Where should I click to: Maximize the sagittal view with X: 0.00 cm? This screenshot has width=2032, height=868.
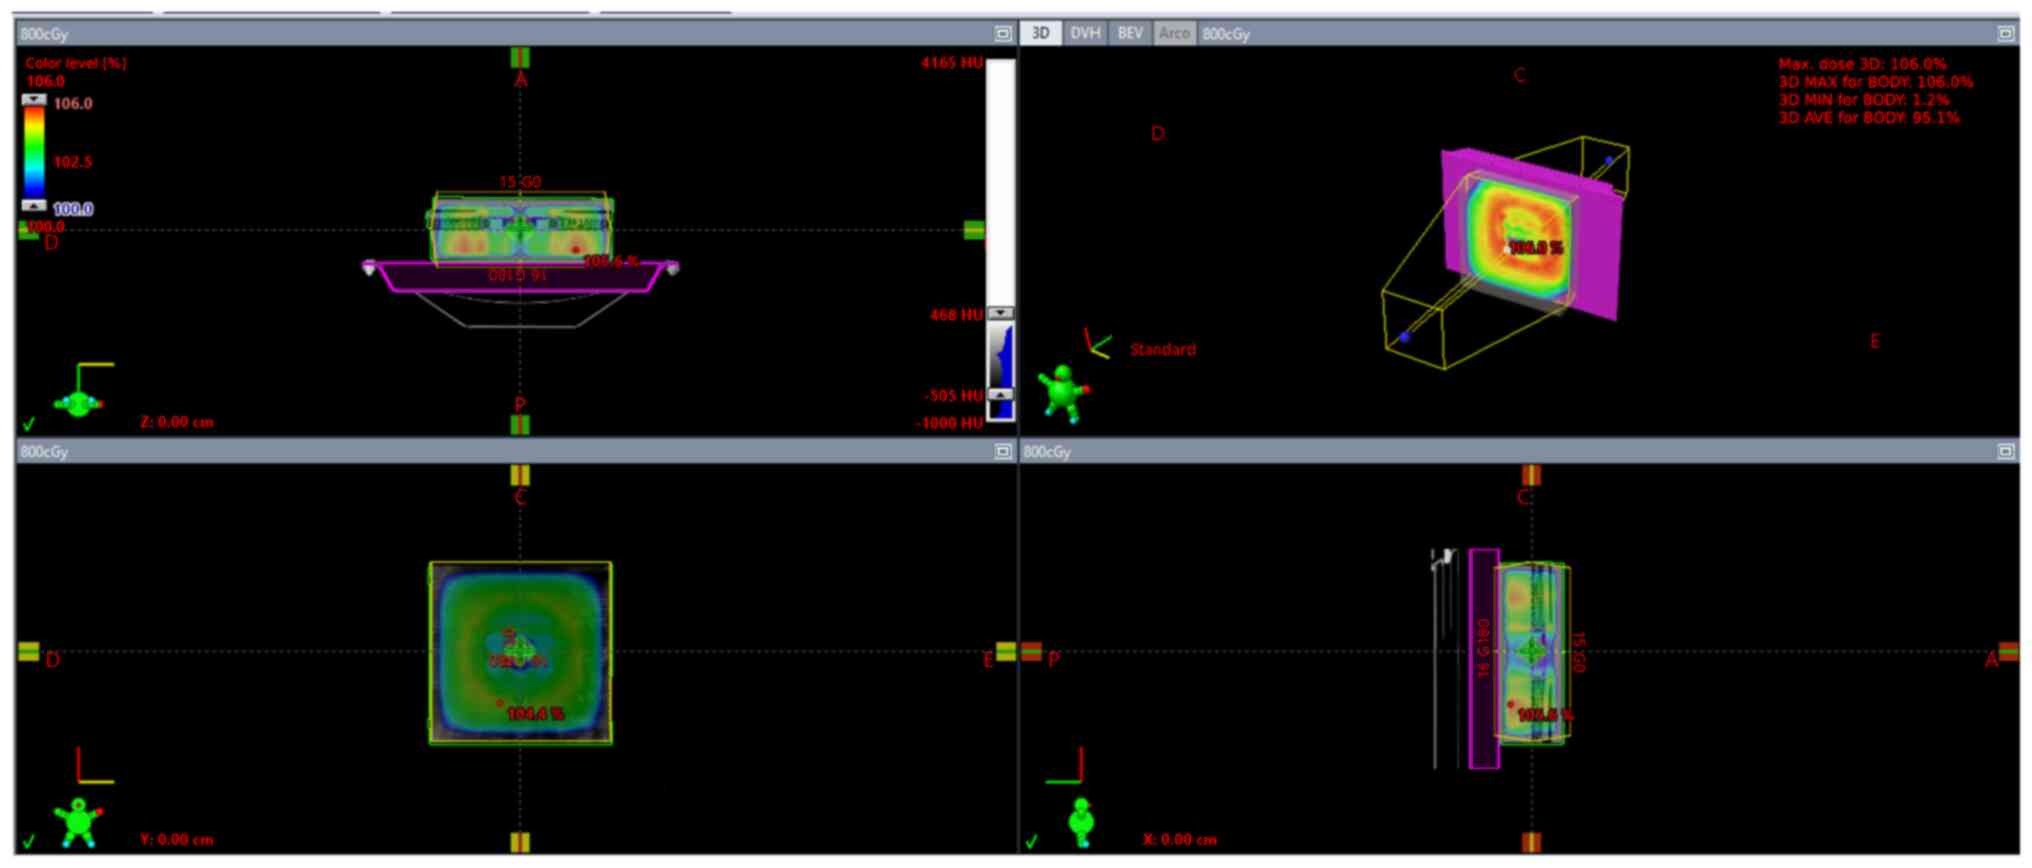tap(2005, 451)
